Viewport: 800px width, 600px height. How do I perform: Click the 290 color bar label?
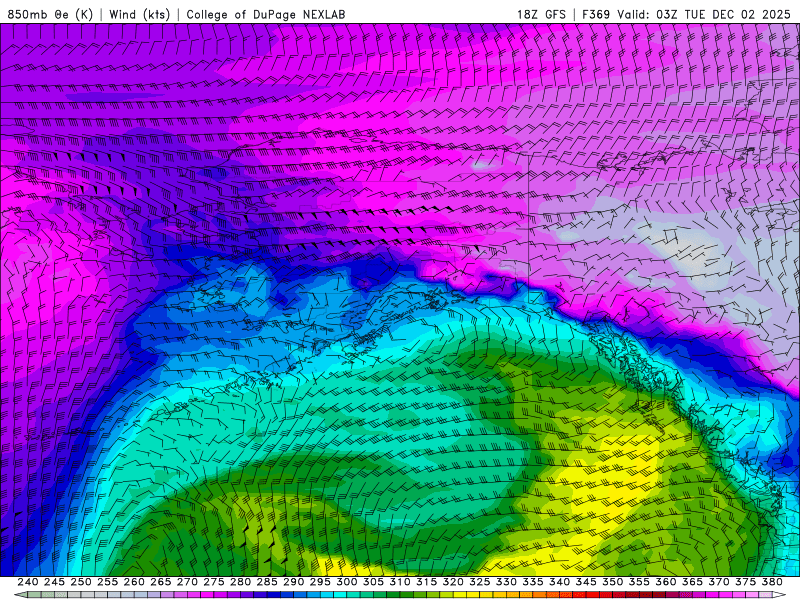293,582
